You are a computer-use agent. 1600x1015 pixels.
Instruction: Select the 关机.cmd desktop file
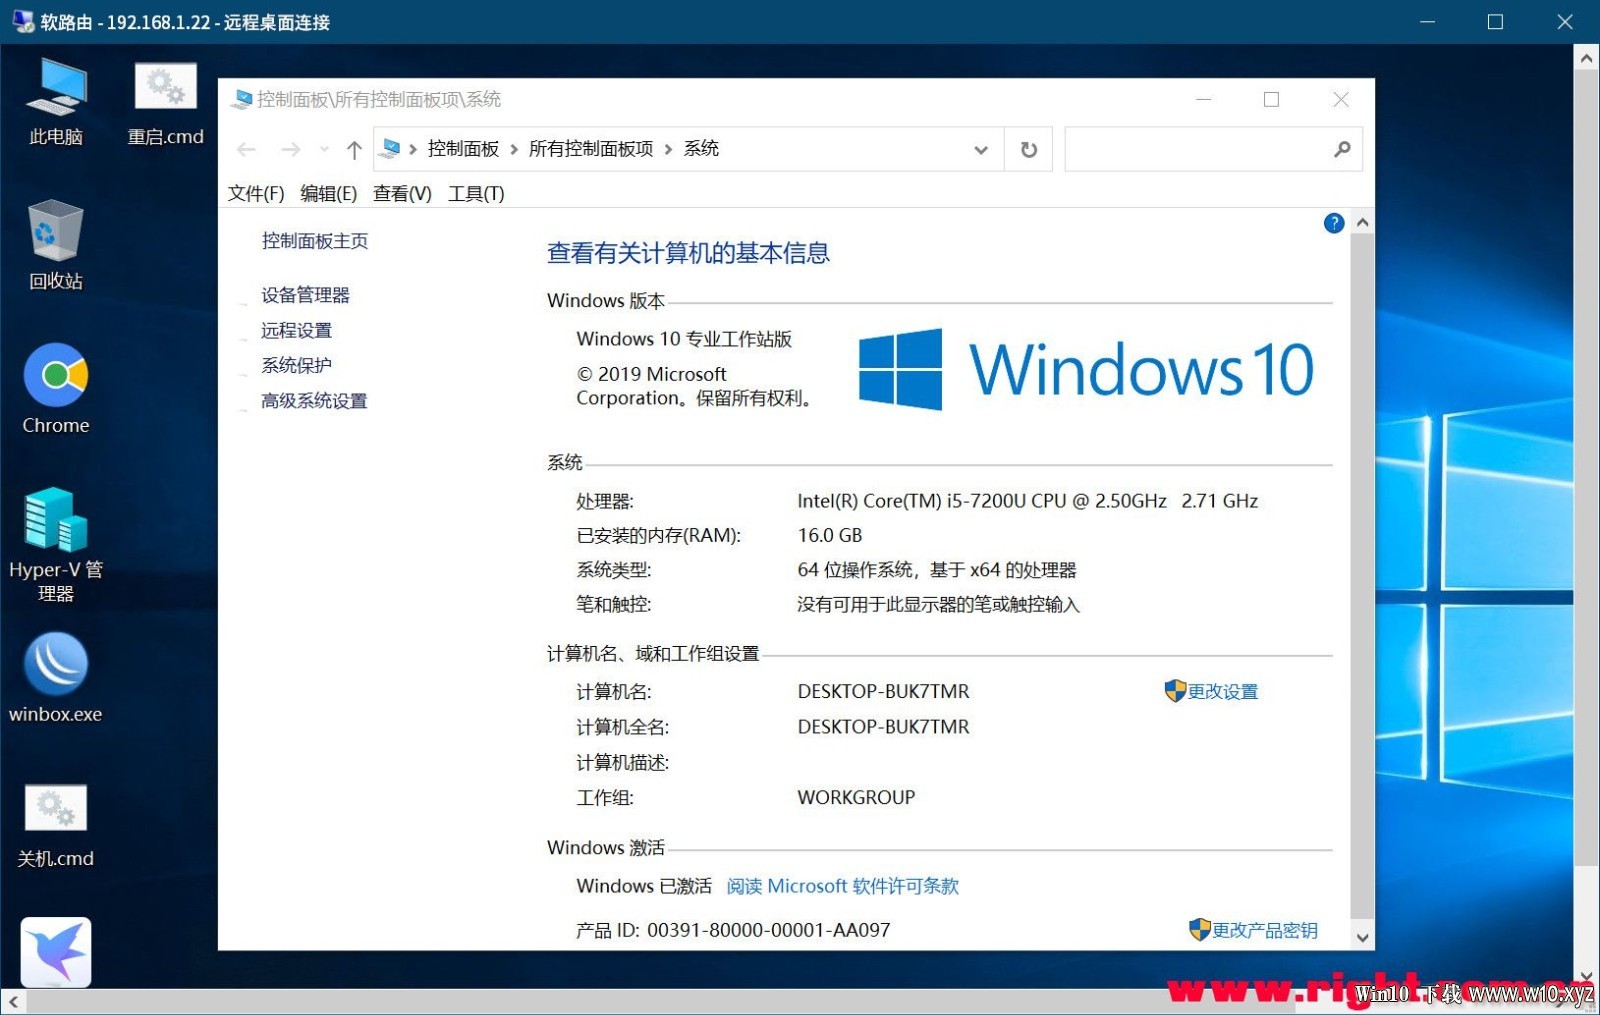56,826
